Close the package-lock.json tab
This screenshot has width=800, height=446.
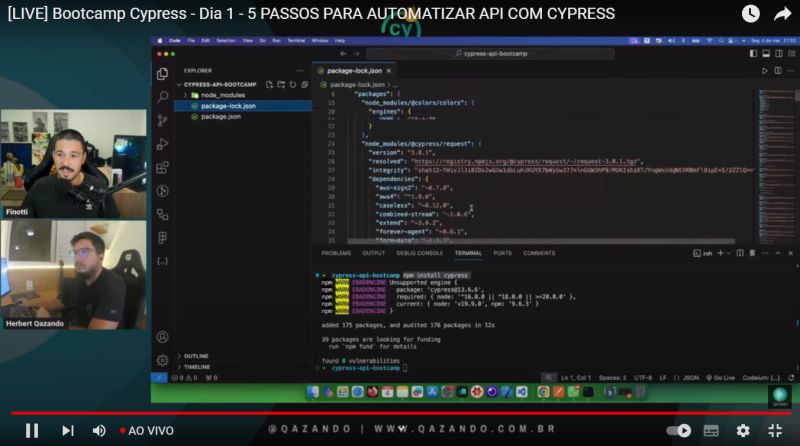(389, 71)
